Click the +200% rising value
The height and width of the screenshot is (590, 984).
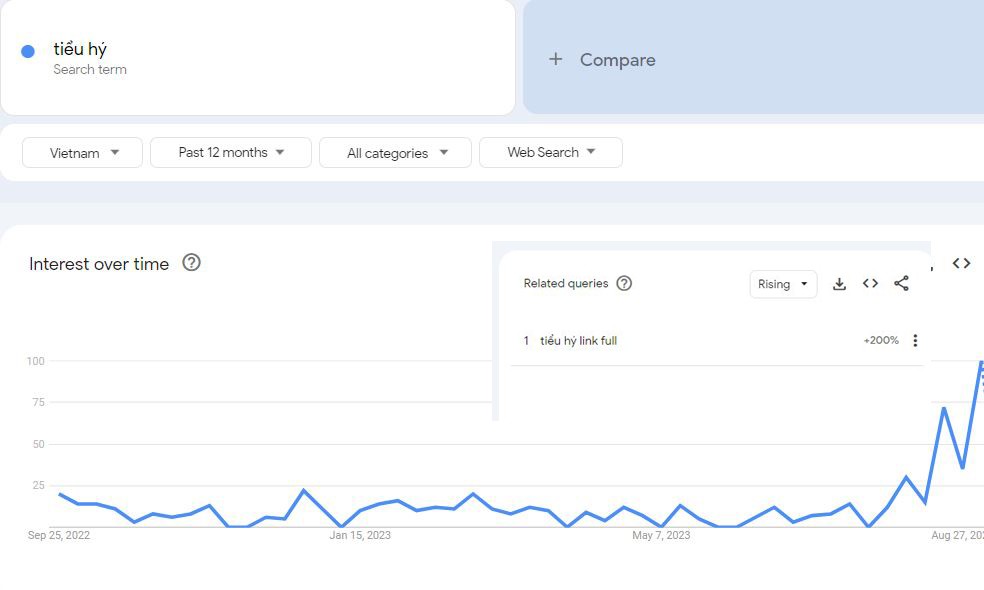[x=881, y=341]
